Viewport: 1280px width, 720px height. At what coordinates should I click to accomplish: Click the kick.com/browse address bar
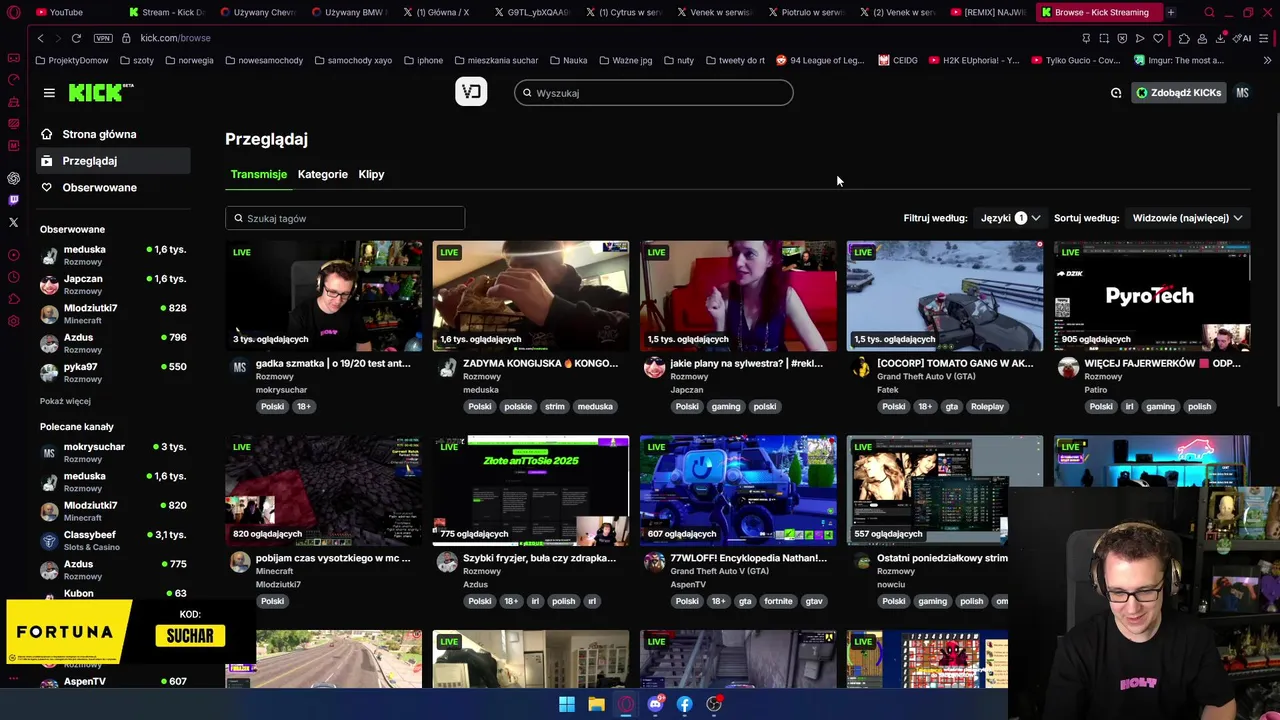coord(175,38)
